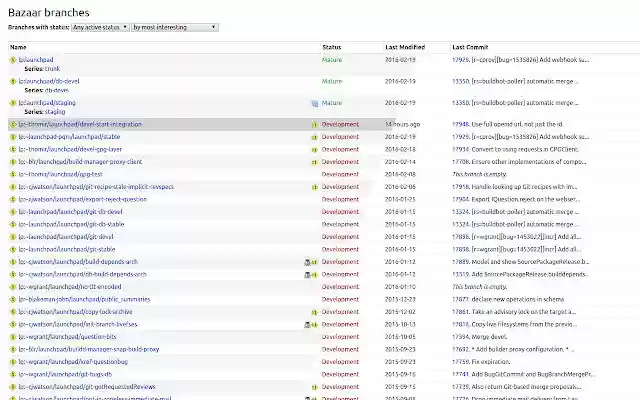This screenshot has width=640, height=400.
Task: Click branch icon beside wgrant question-bits branch
Action: 13,337
